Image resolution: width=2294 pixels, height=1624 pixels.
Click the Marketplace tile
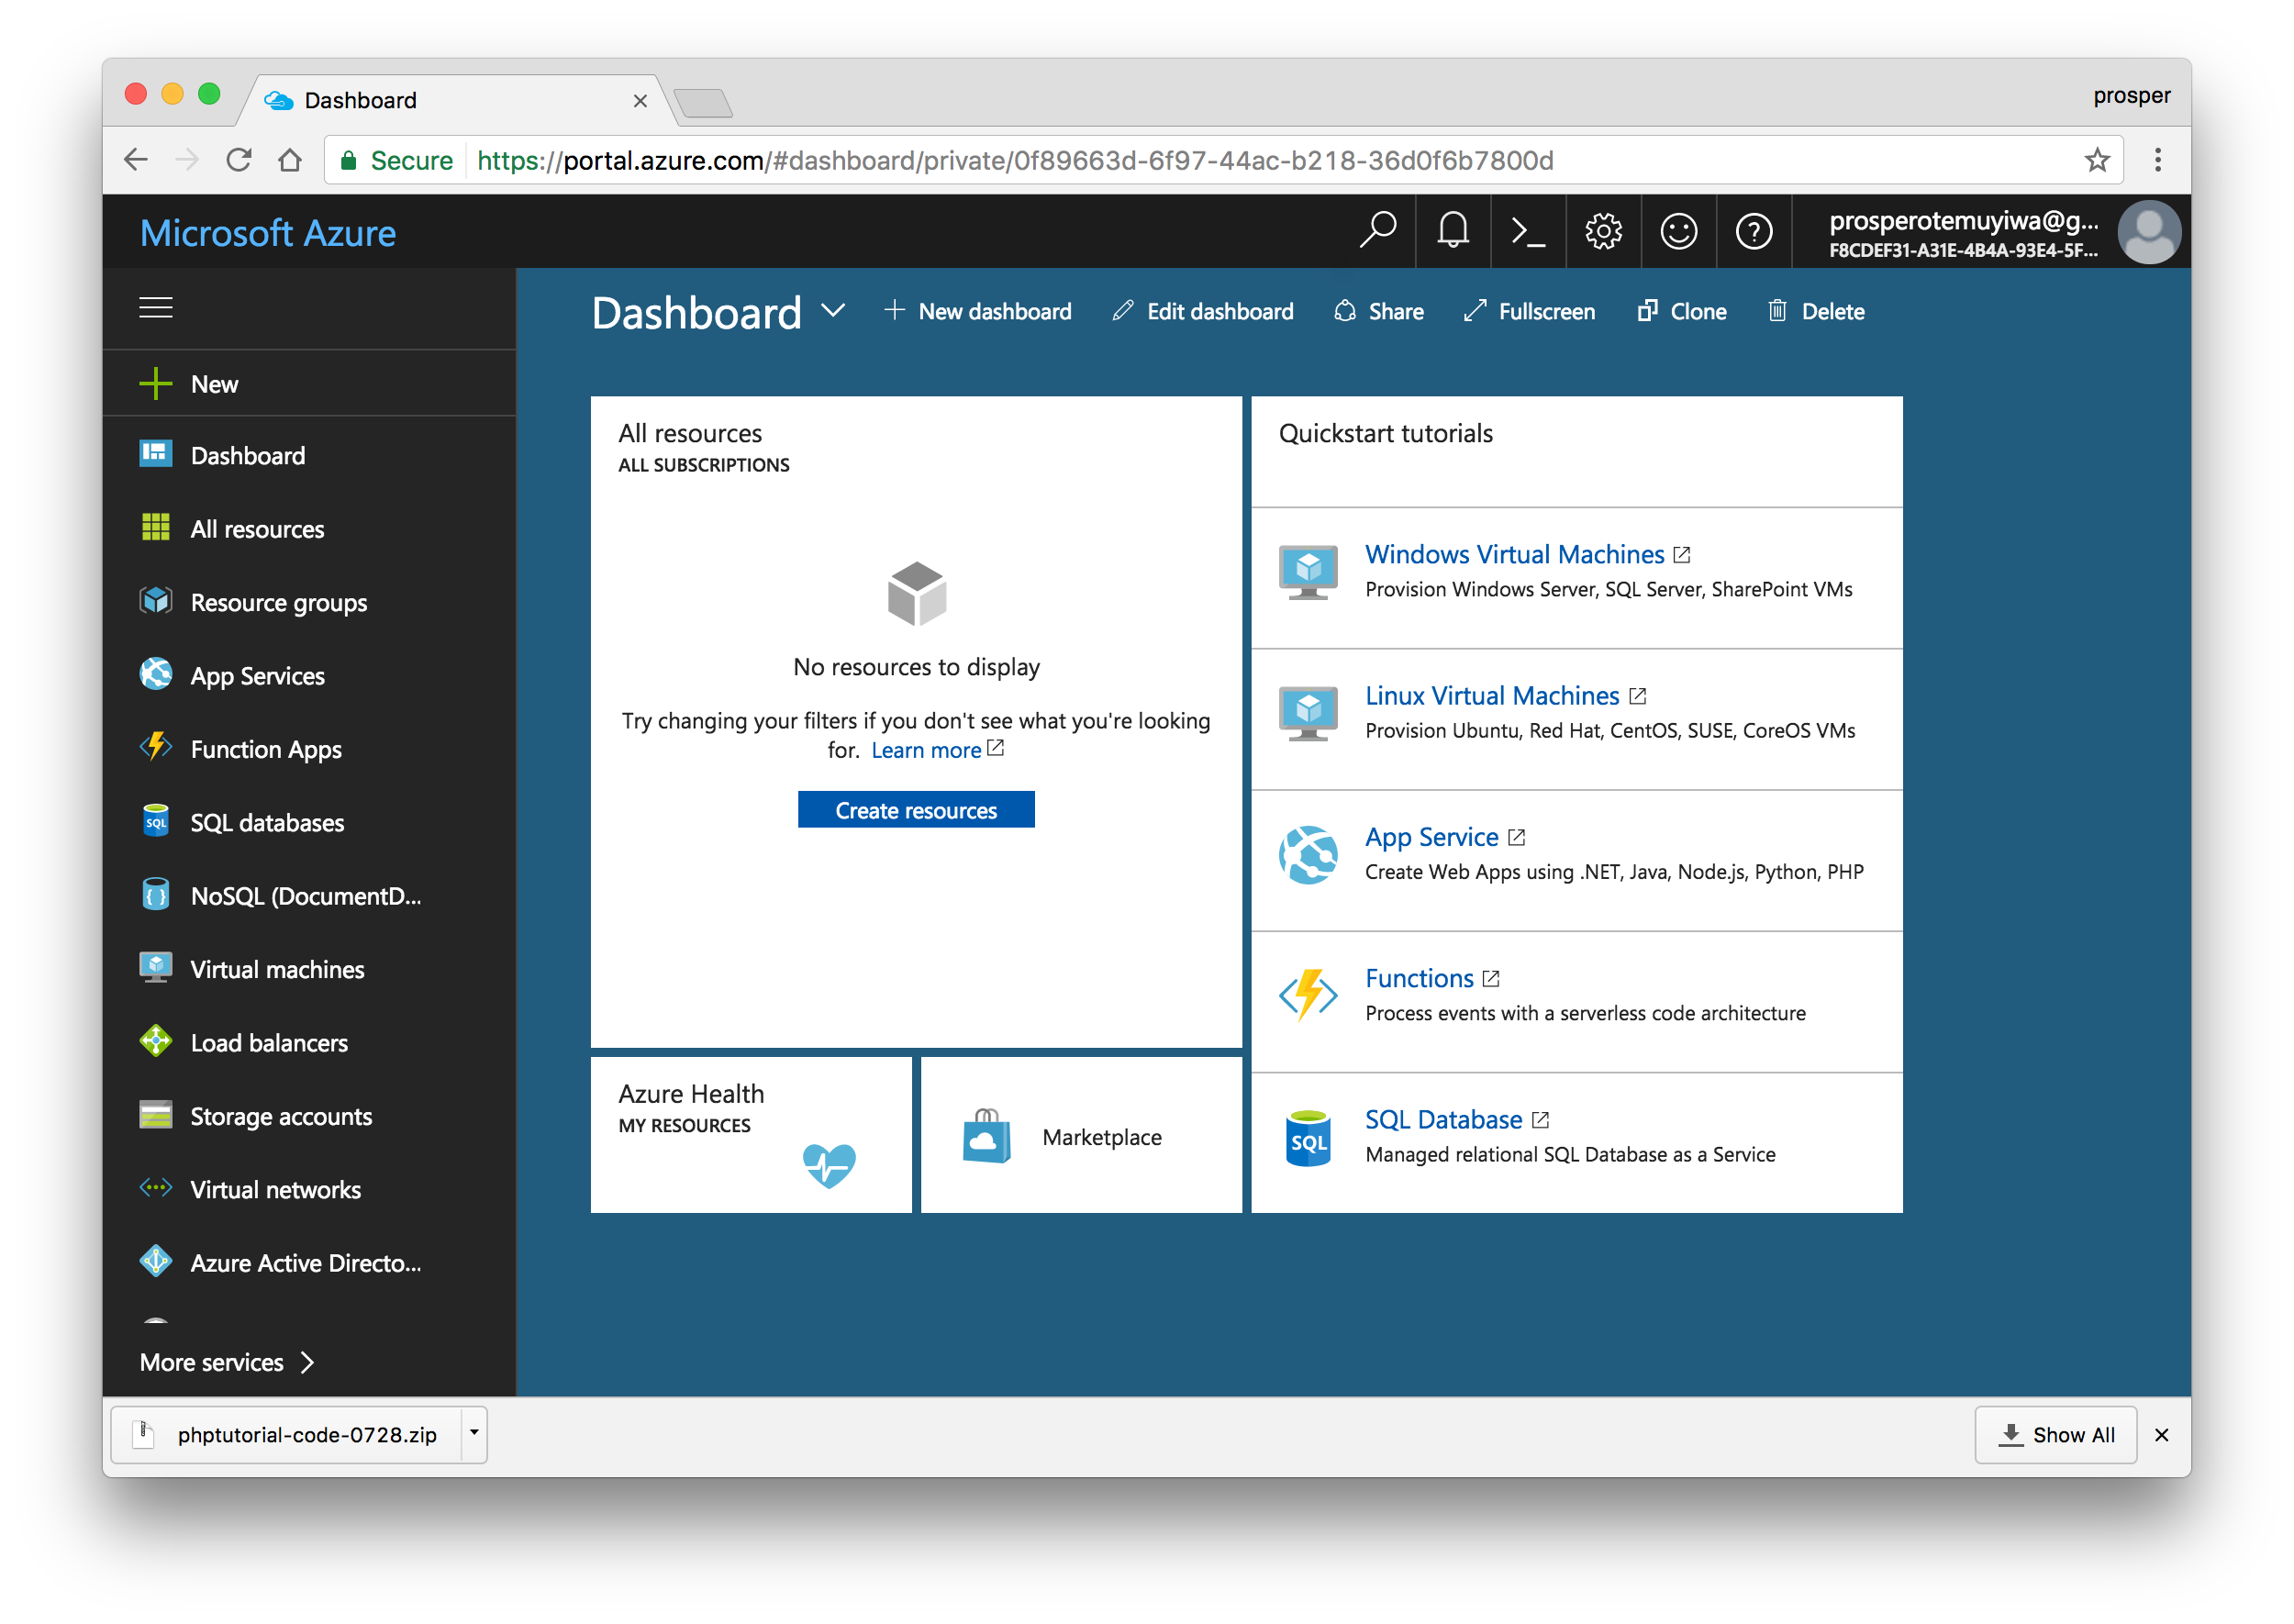click(1080, 1136)
